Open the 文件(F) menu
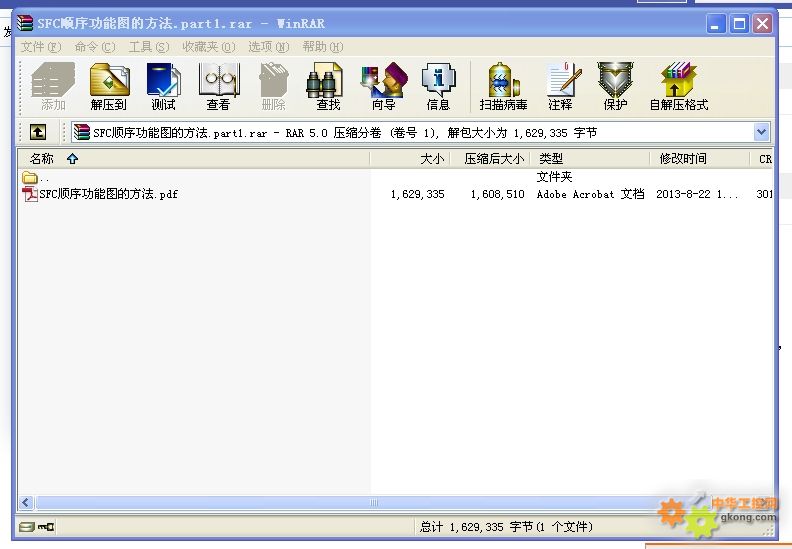This screenshot has width=792, height=549. coord(41,47)
